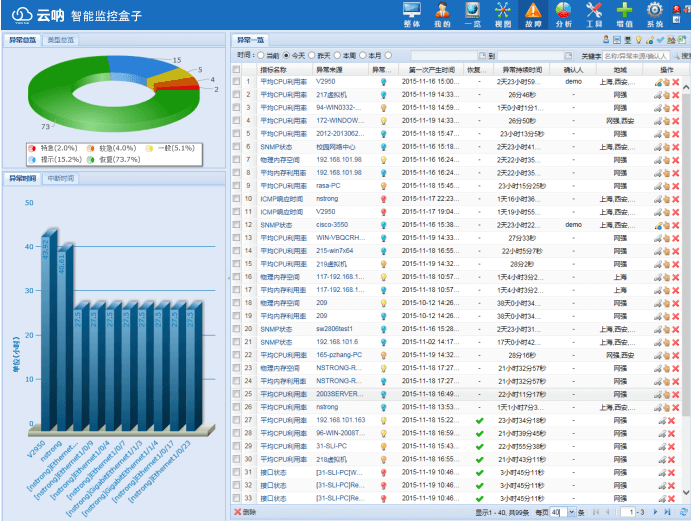The image size is (691, 523).
Task: Click the 删除 button at table bottom
Action: tap(245, 512)
